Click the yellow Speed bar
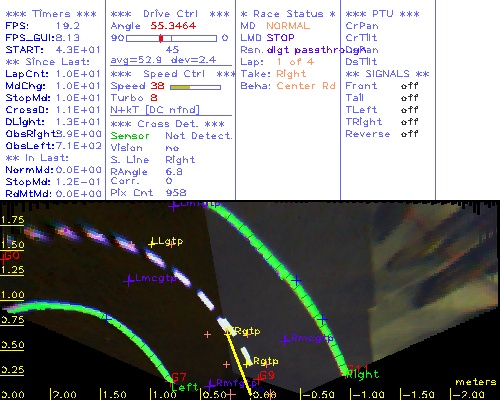The width and height of the screenshot is (500, 400). (180, 87)
